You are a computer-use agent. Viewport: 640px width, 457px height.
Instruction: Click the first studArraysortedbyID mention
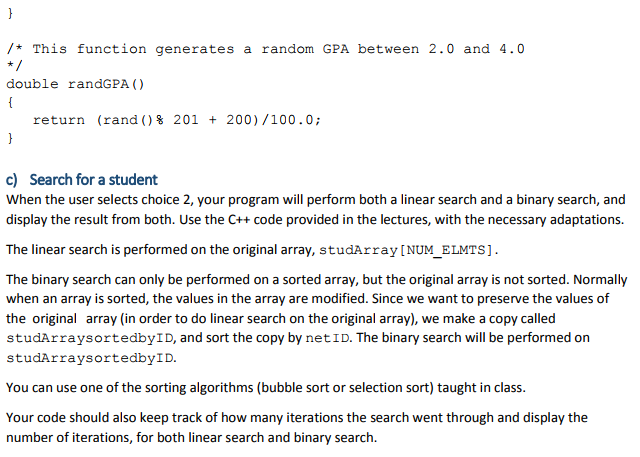pos(90,338)
